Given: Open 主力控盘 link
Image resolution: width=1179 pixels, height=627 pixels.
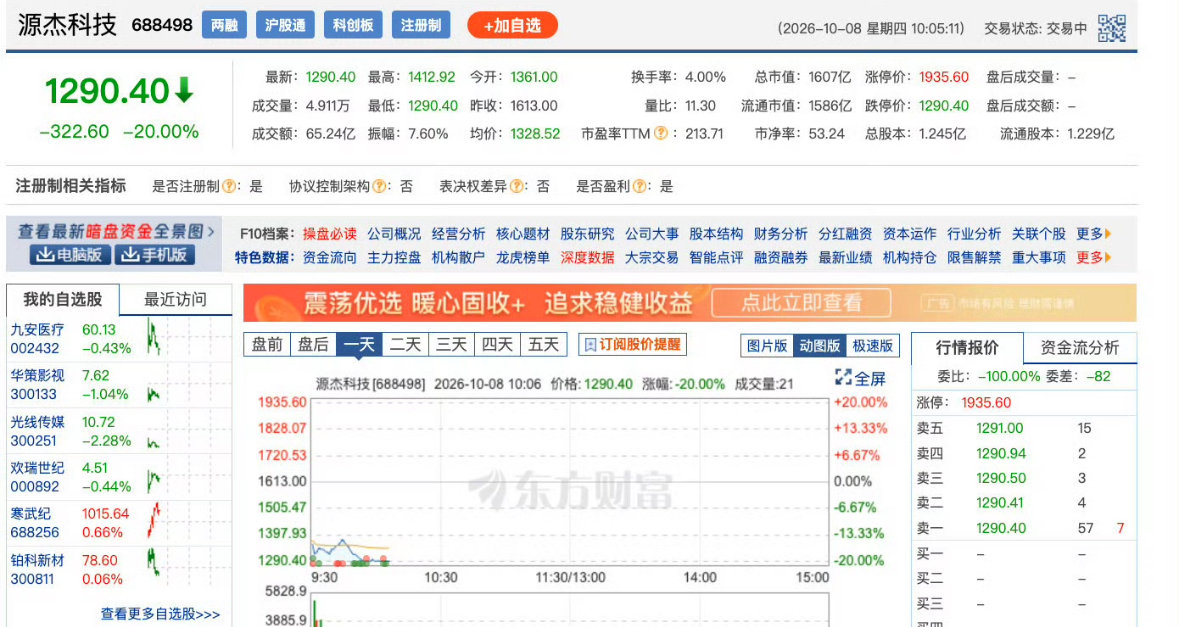Looking at the screenshot, I should click(x=394, y=257).
